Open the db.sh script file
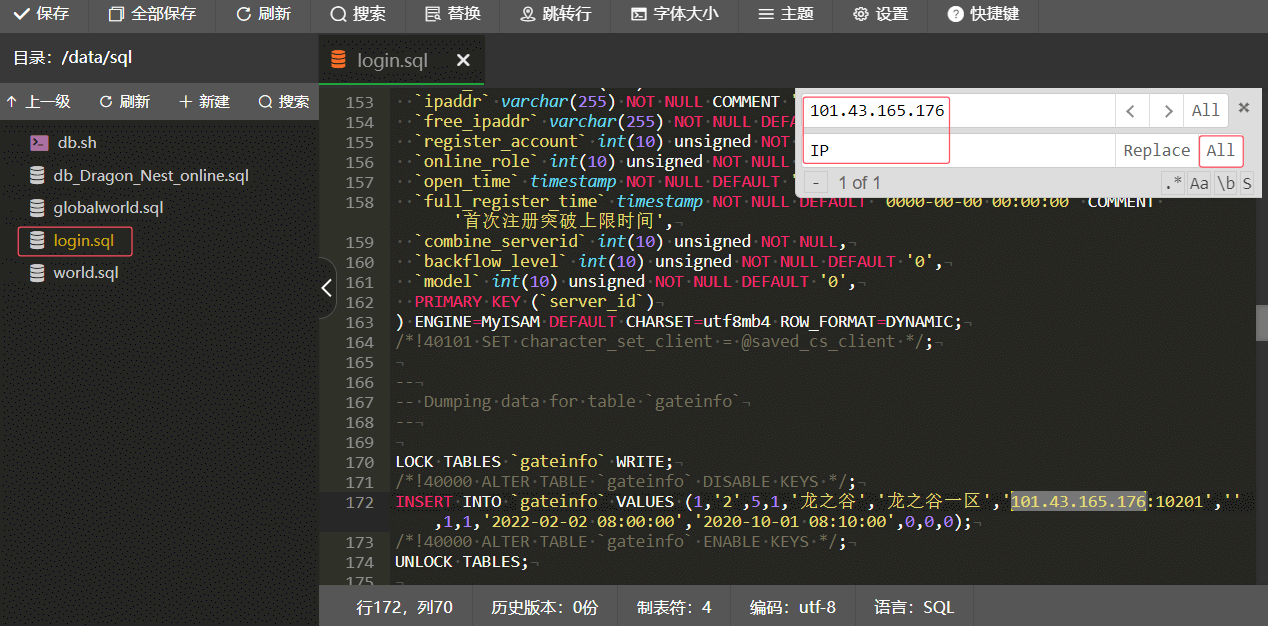 click(x=76, y=143)
